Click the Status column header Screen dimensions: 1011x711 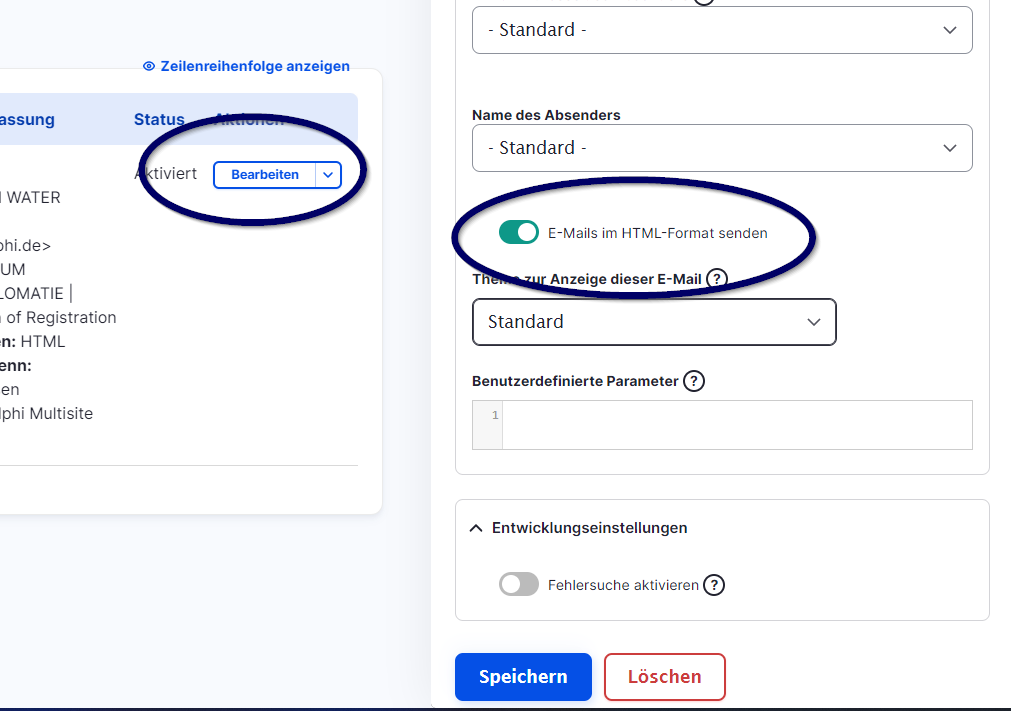[159, 120]
